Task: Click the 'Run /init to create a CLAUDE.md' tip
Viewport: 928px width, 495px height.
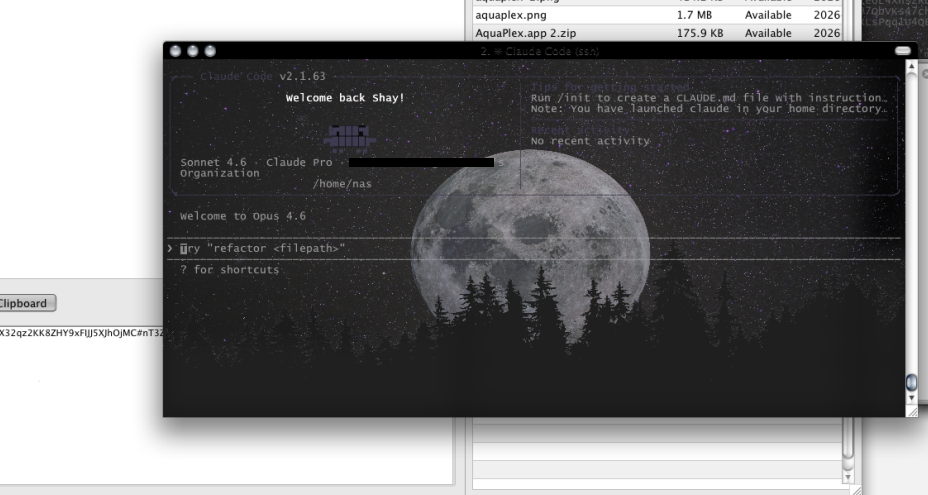Action: [x=708, y=98]
